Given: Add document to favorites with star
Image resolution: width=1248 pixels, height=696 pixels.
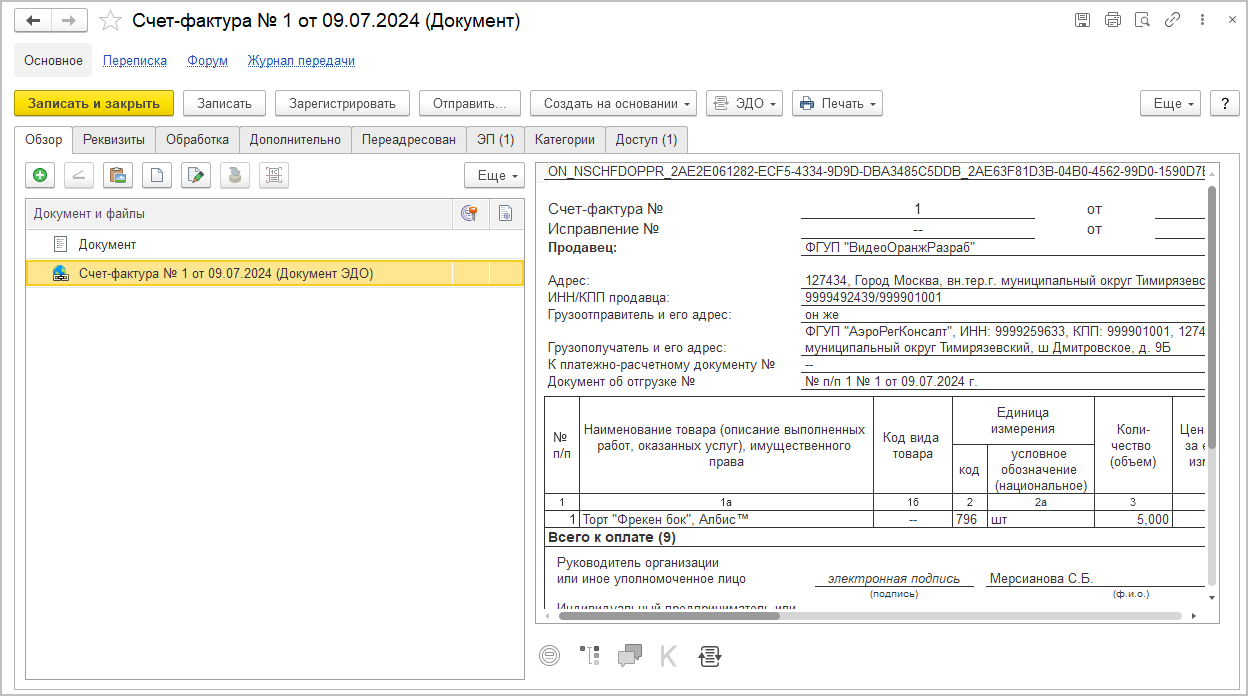Looking at the screenshot, I should click(x=112, y=21).
